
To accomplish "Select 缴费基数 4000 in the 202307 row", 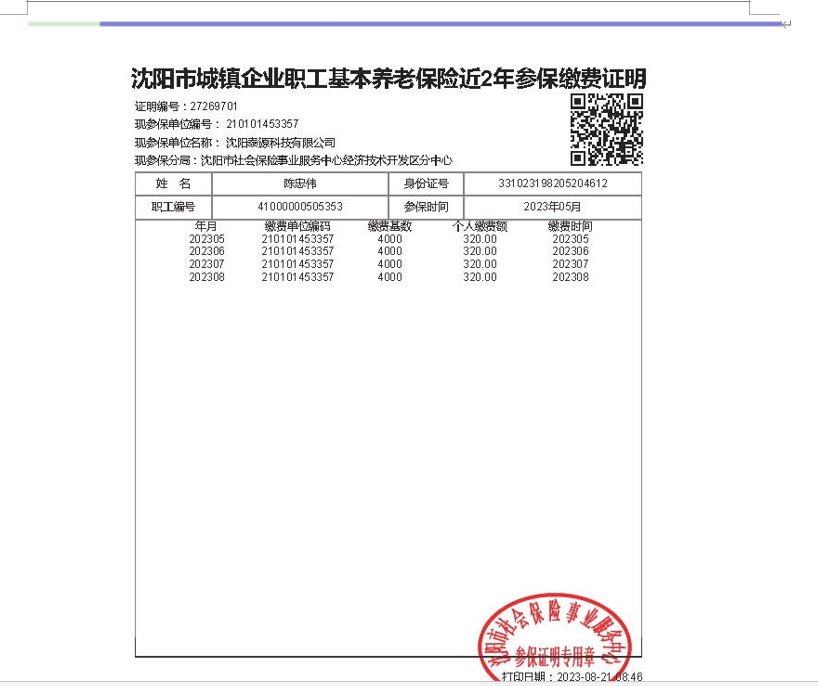I will [x=390, y=264].
